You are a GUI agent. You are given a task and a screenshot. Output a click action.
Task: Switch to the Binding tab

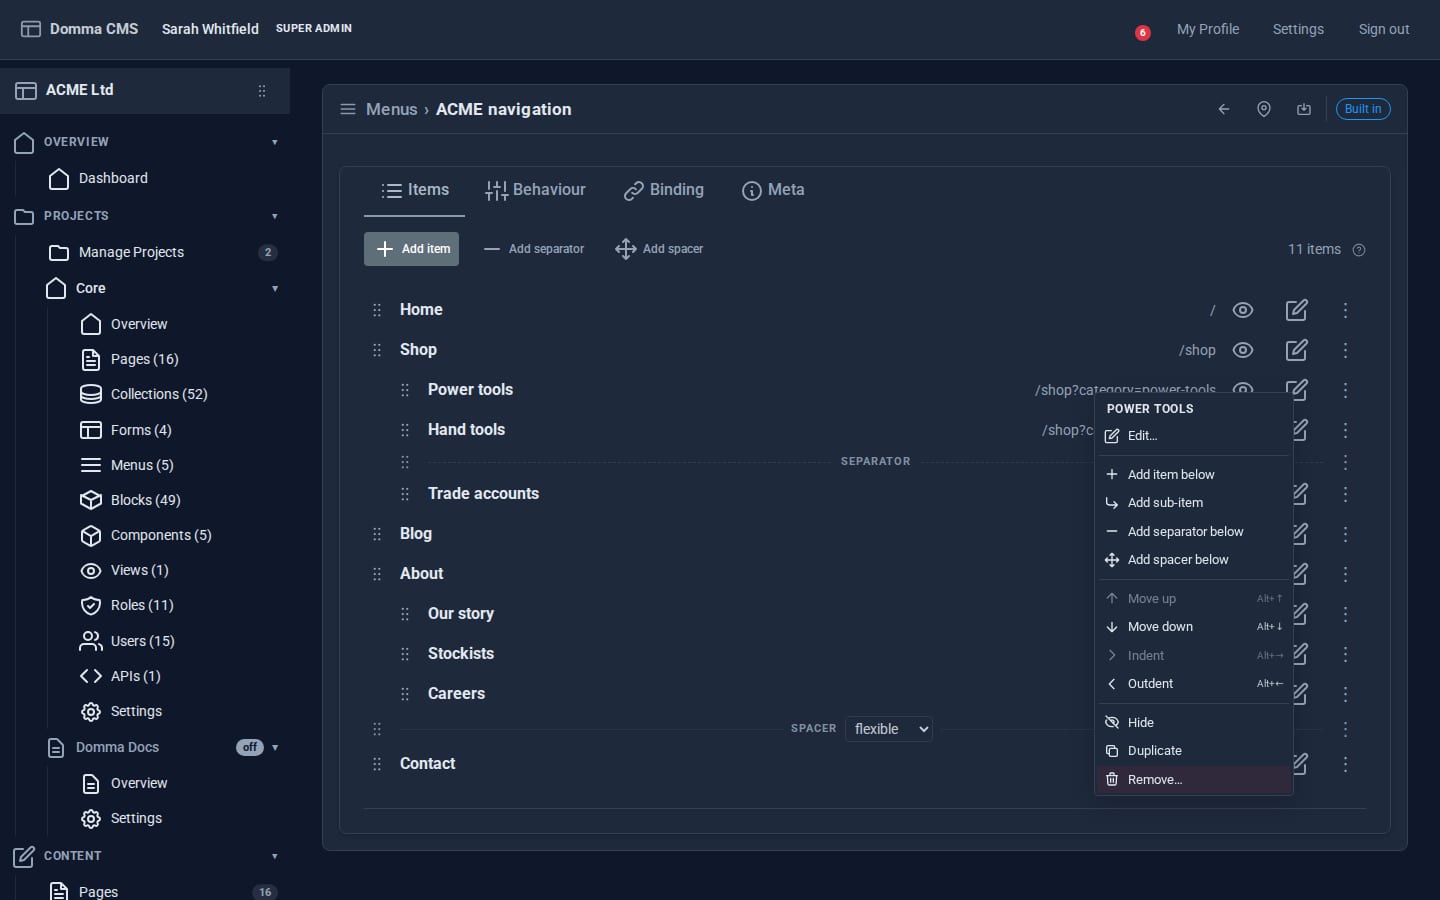coord(664,190)
